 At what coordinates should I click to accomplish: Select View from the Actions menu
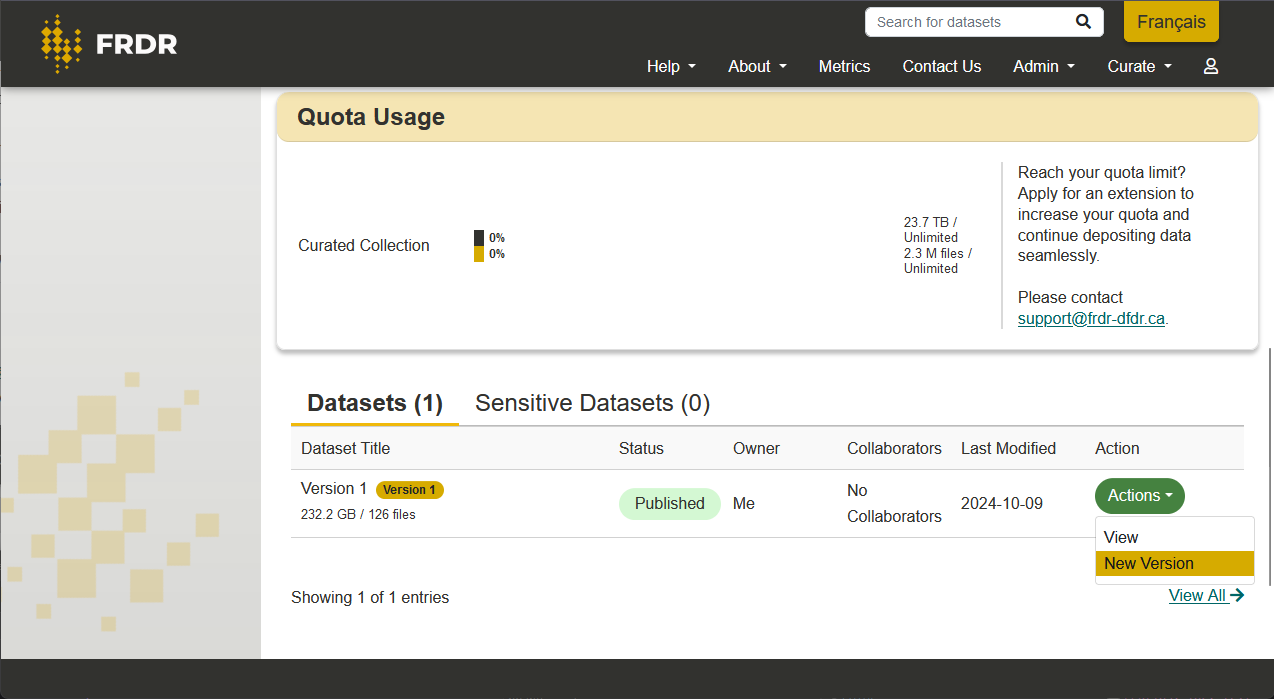pyautogui.click(x=1174, y=538)
